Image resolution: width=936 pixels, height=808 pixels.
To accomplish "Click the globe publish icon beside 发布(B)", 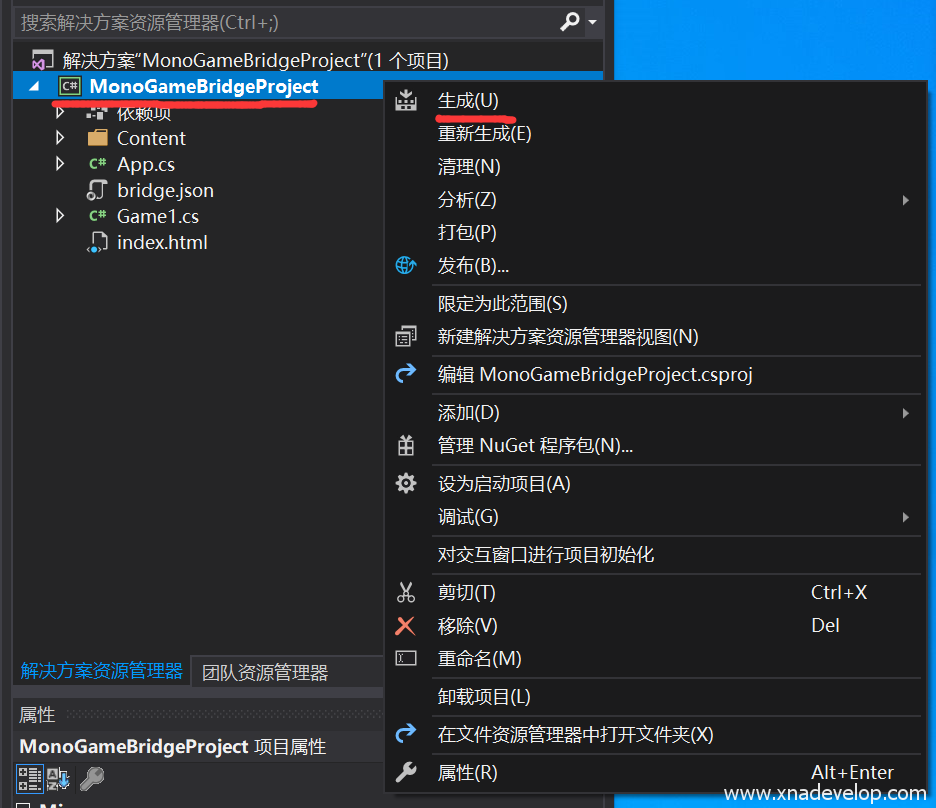I will pyautogui.click(x=406, y=265).
